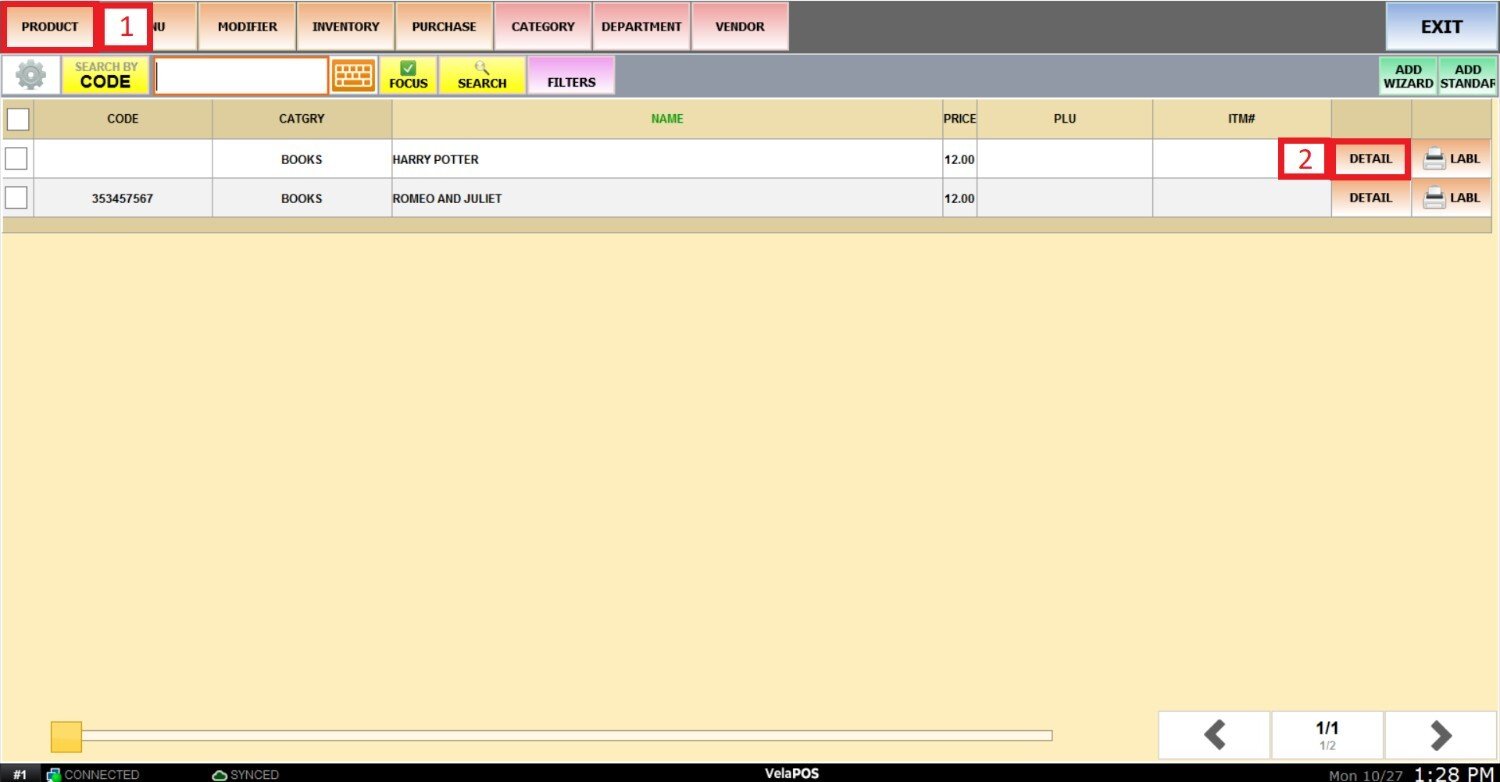Check the select-all header checkbox

18,120
